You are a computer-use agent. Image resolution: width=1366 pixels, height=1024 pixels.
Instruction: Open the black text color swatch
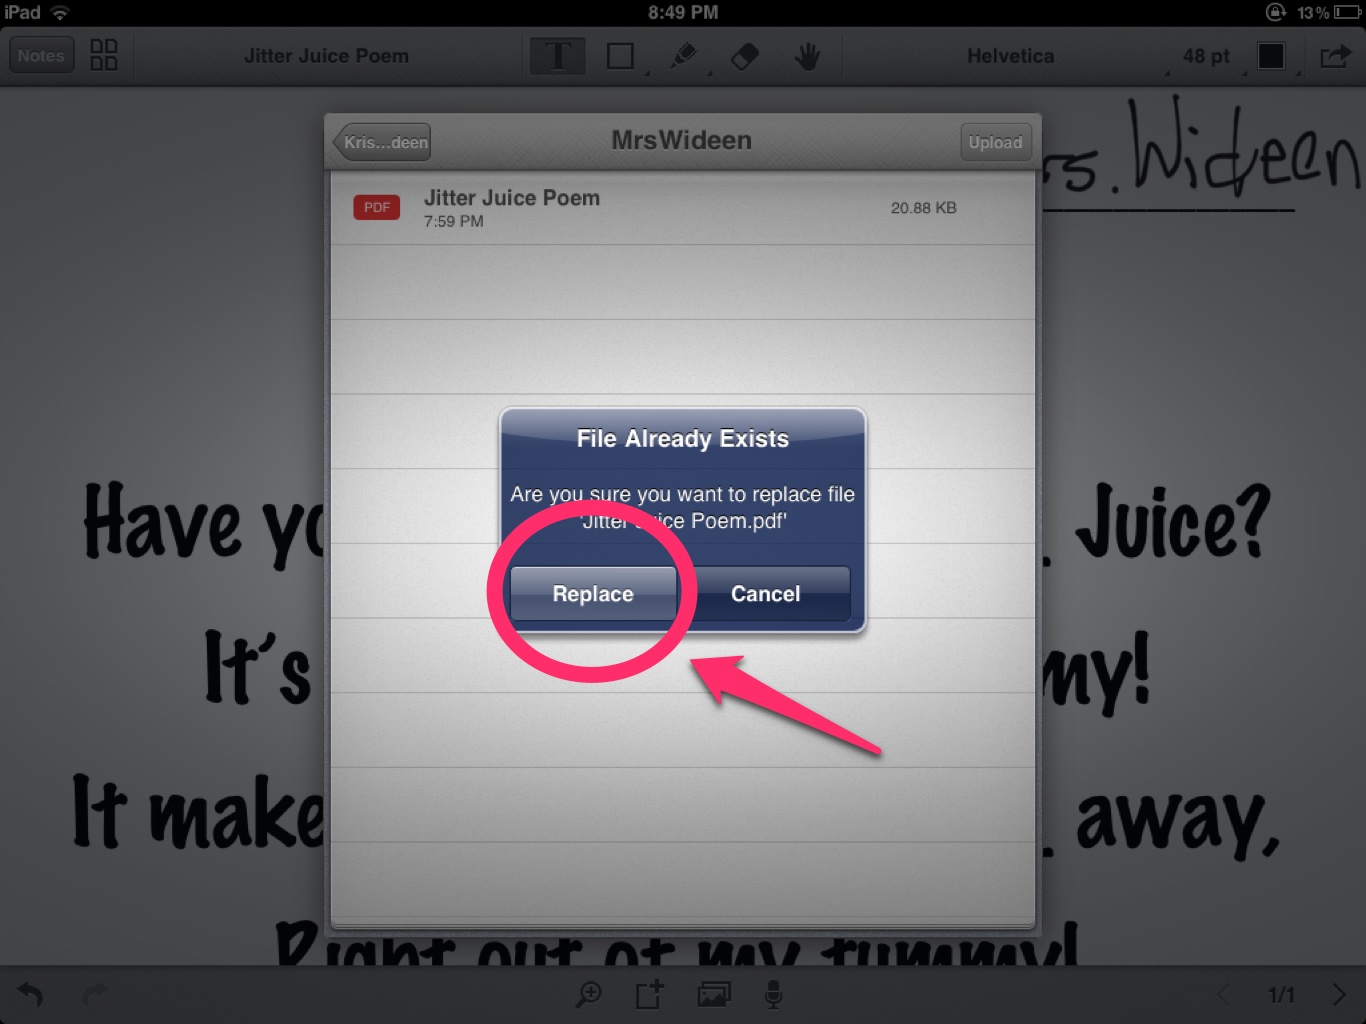[1271, 56]
